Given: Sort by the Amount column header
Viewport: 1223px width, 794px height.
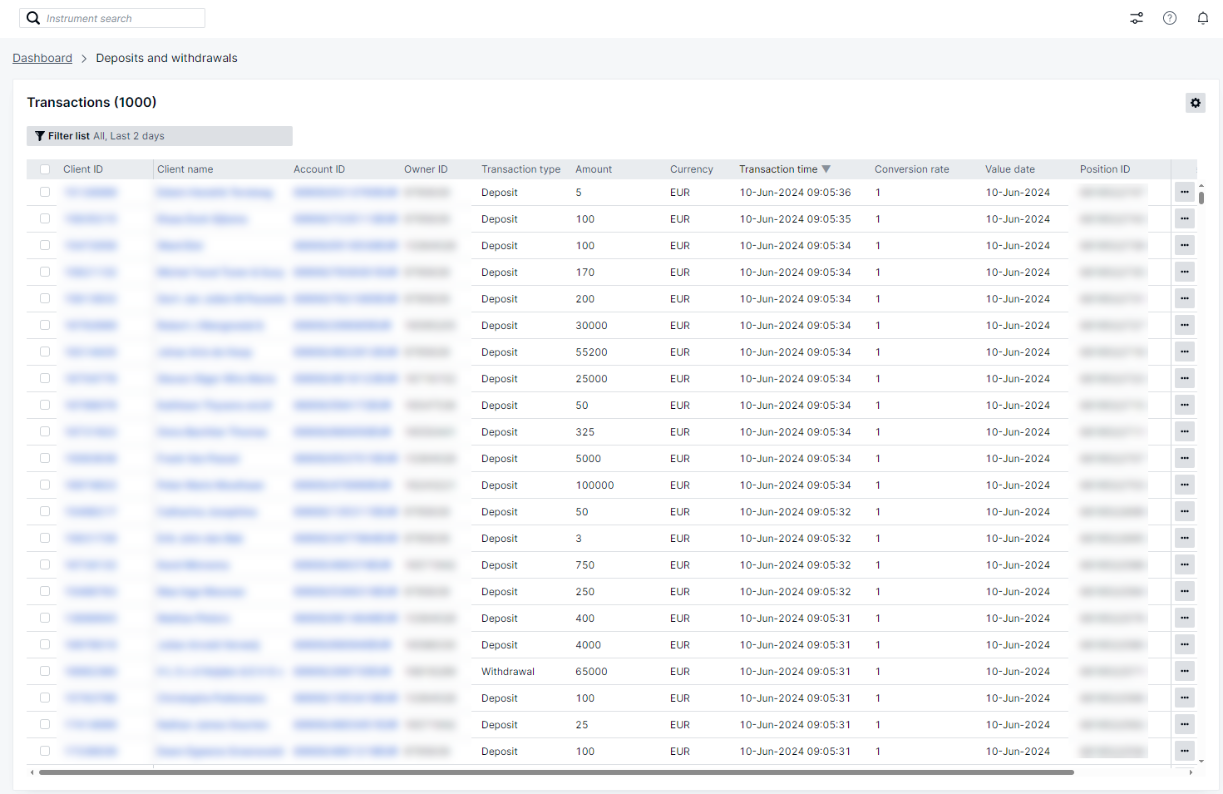Looking at the screenshot, I should 593,169.
